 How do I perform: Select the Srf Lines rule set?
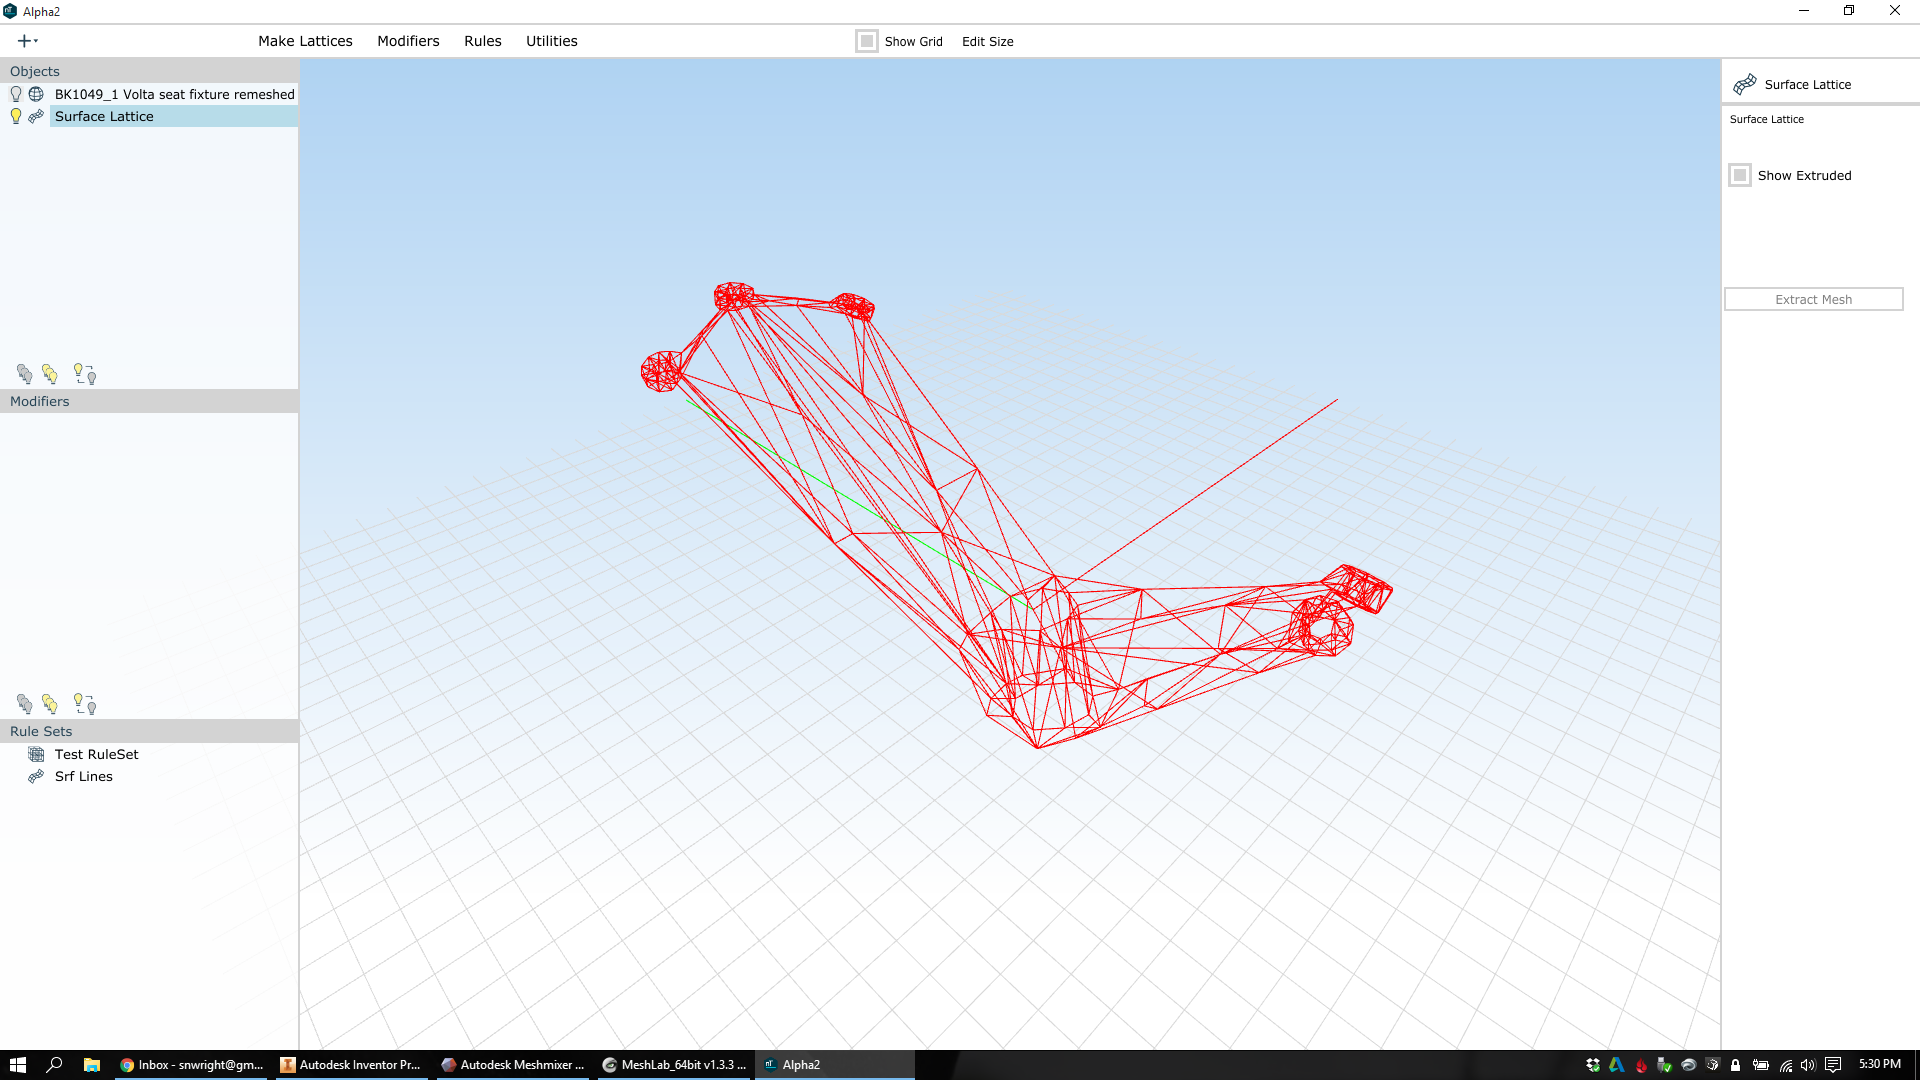(x=84, y=776)
